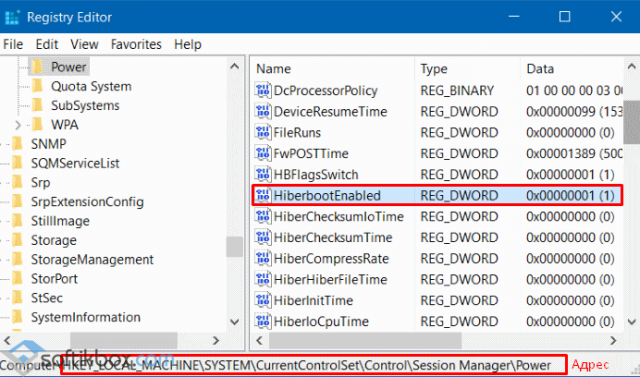
Task: Click values pane scroll left arrow
Action: tap(259, 340)
